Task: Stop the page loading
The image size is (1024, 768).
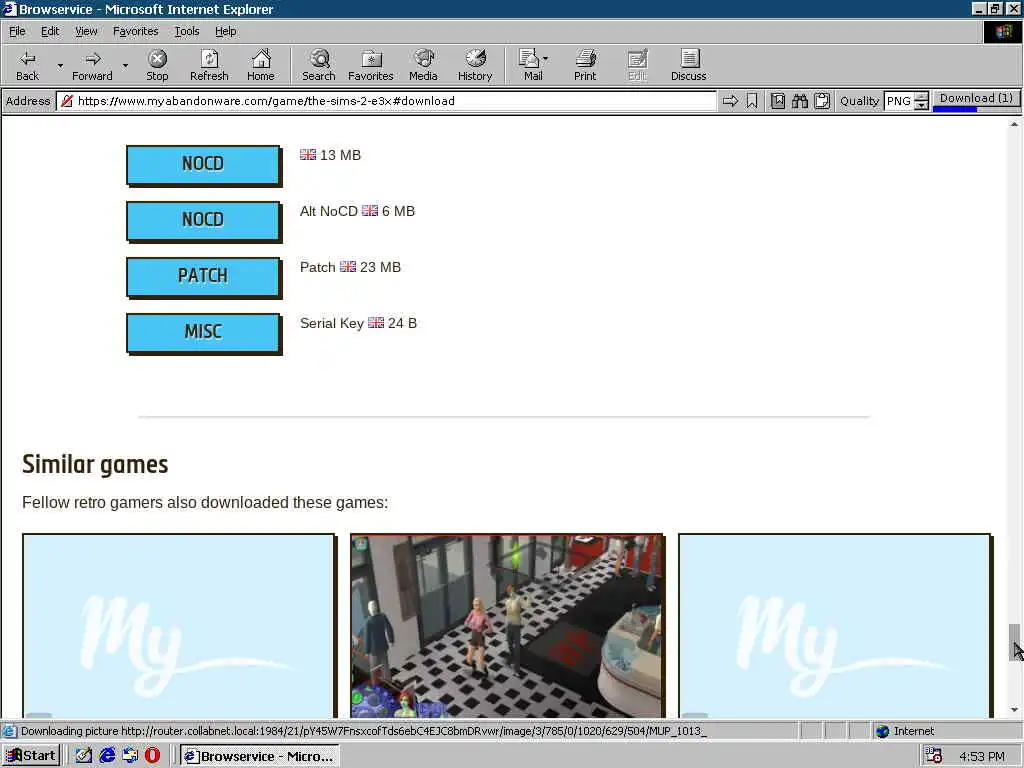Action: click(x=157, y=66)
